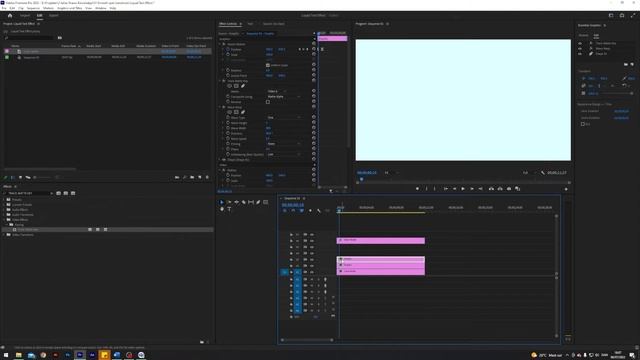Play the sequence in the Program monitor
This screenshot has width=640, height=360.
click(463, 189)
